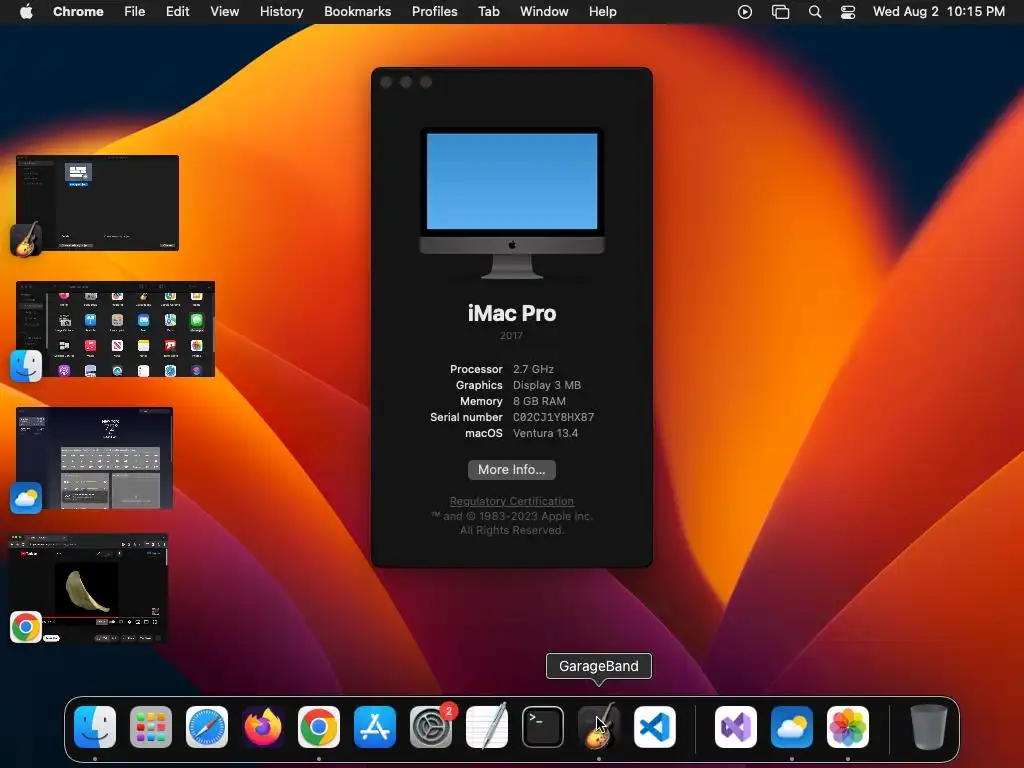
Task: Open the Trash in the Dock
Action: [x=929, y=727]
